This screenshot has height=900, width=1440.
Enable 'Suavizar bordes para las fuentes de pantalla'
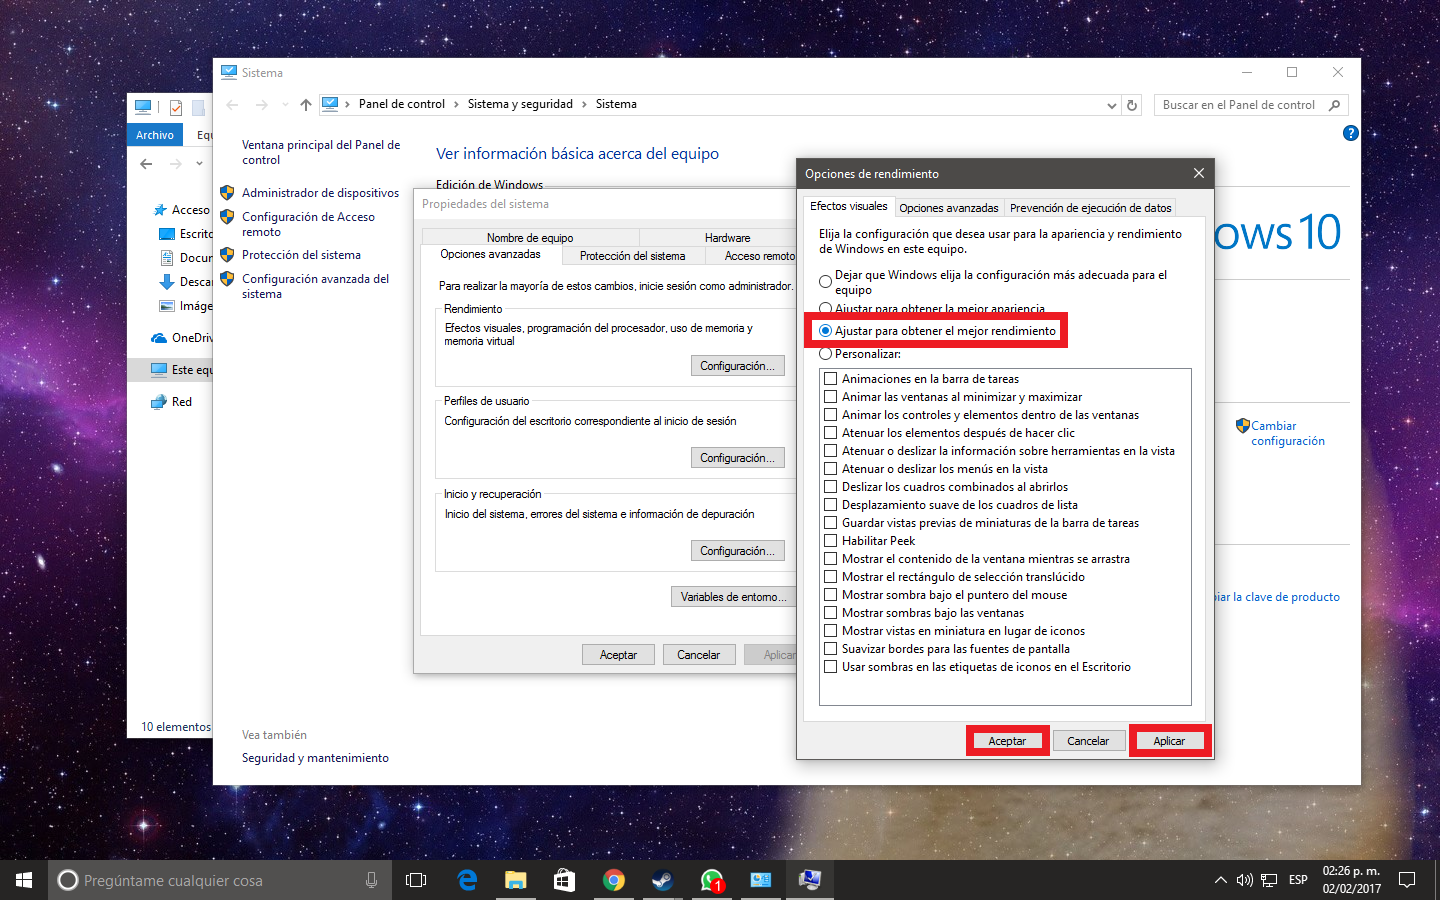(x=830, y=649)
